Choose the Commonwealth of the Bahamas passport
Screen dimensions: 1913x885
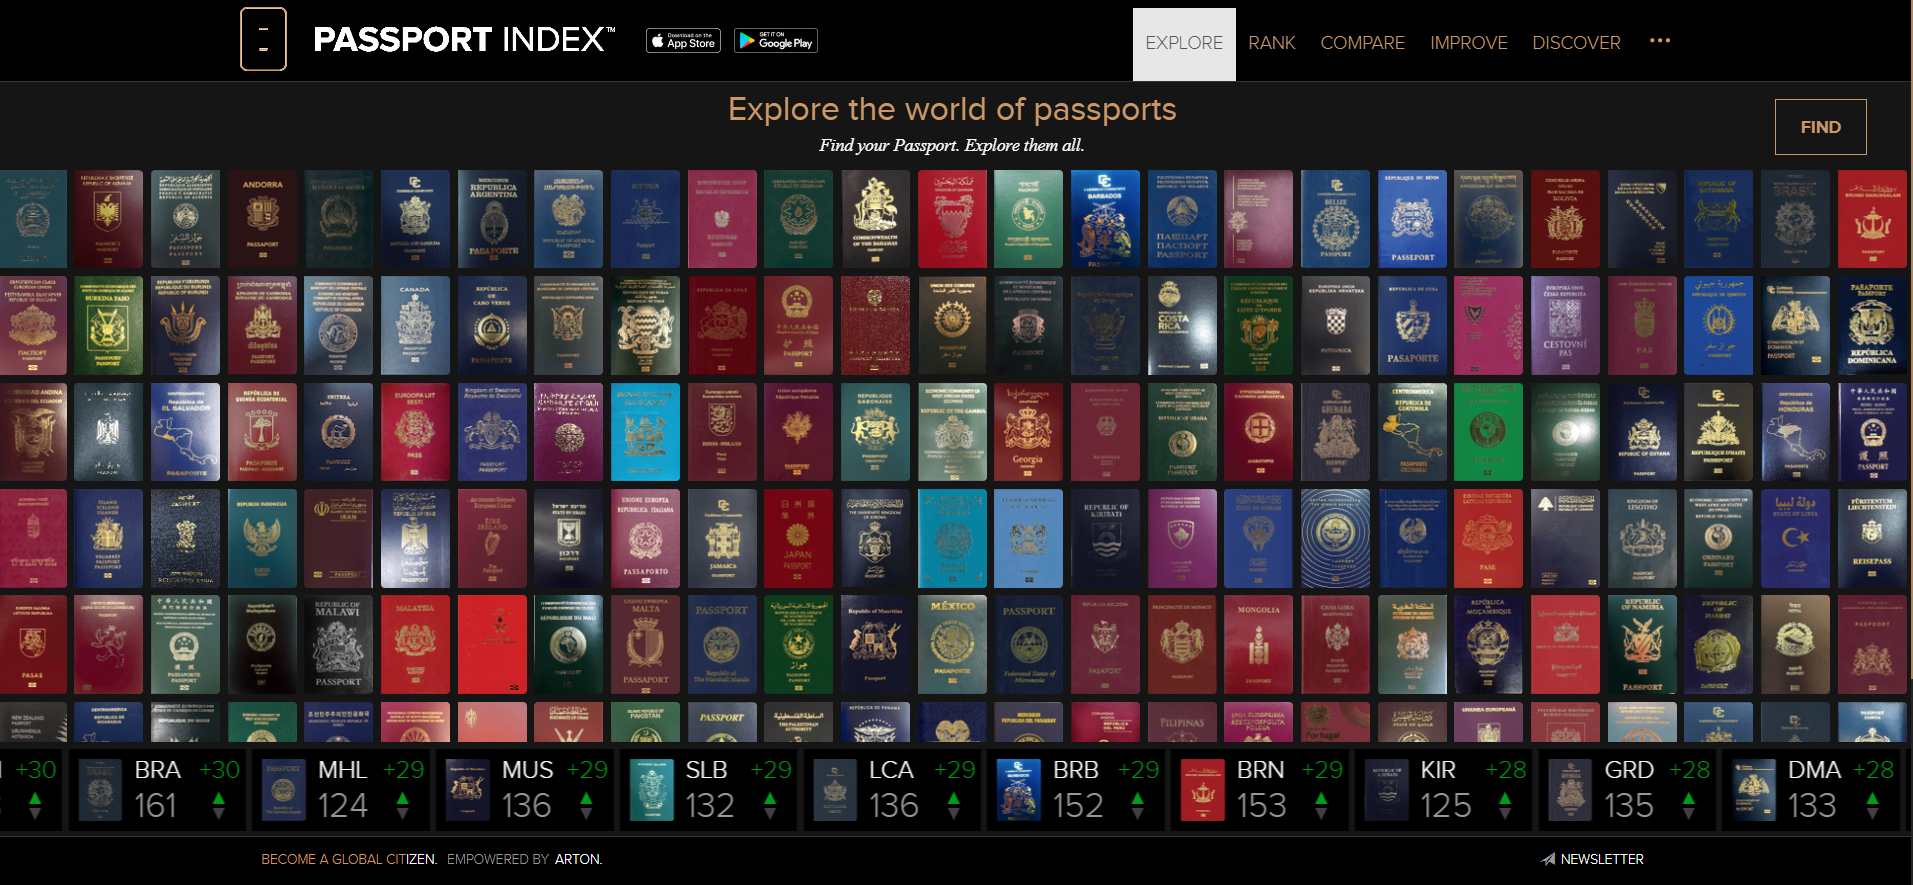coord(875,219)
